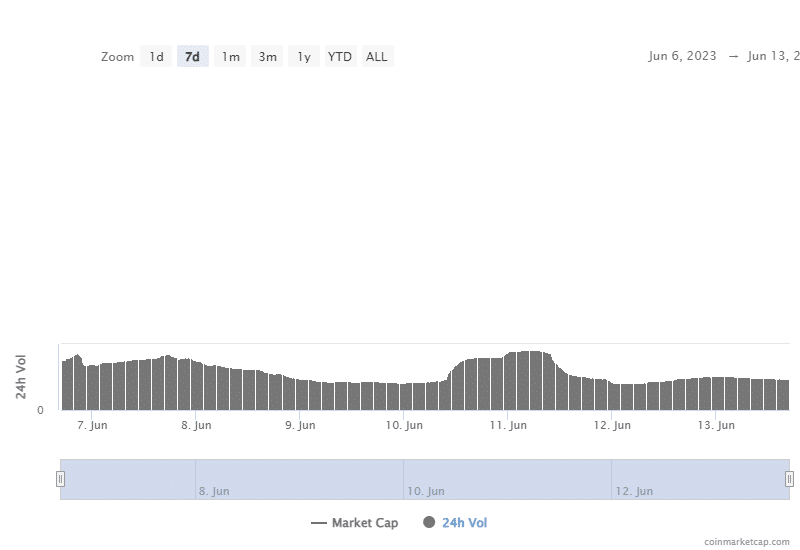Open the coinmarketcap.com credit link
800x550 pixels.
(x=746, y=541)
